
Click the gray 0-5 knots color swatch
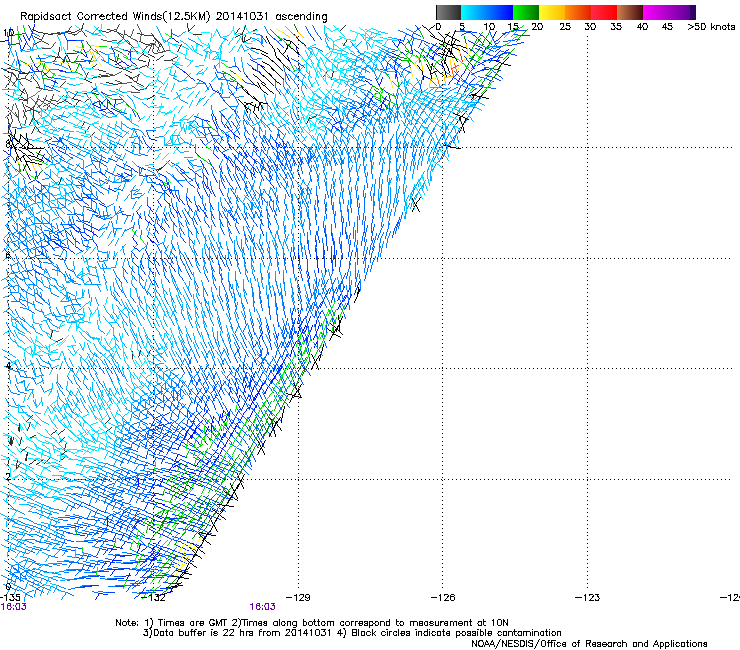coord(448,12)
